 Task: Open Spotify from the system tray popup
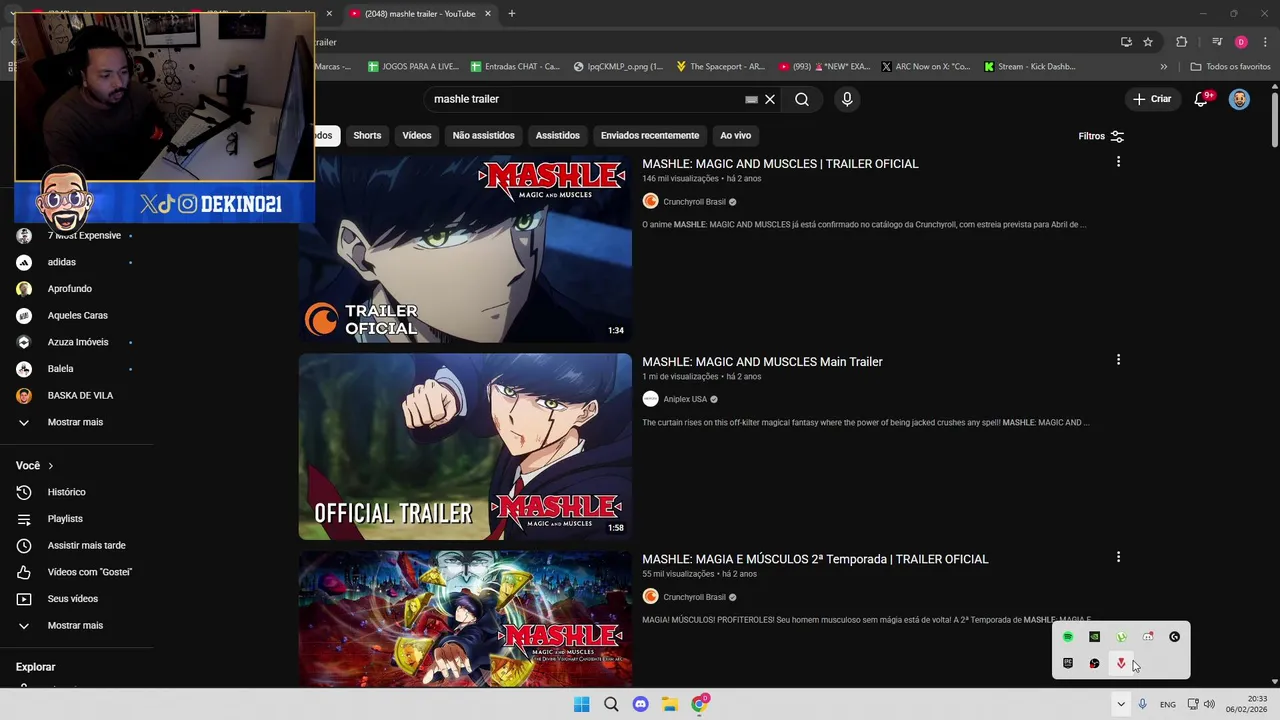click(1068, 637)
